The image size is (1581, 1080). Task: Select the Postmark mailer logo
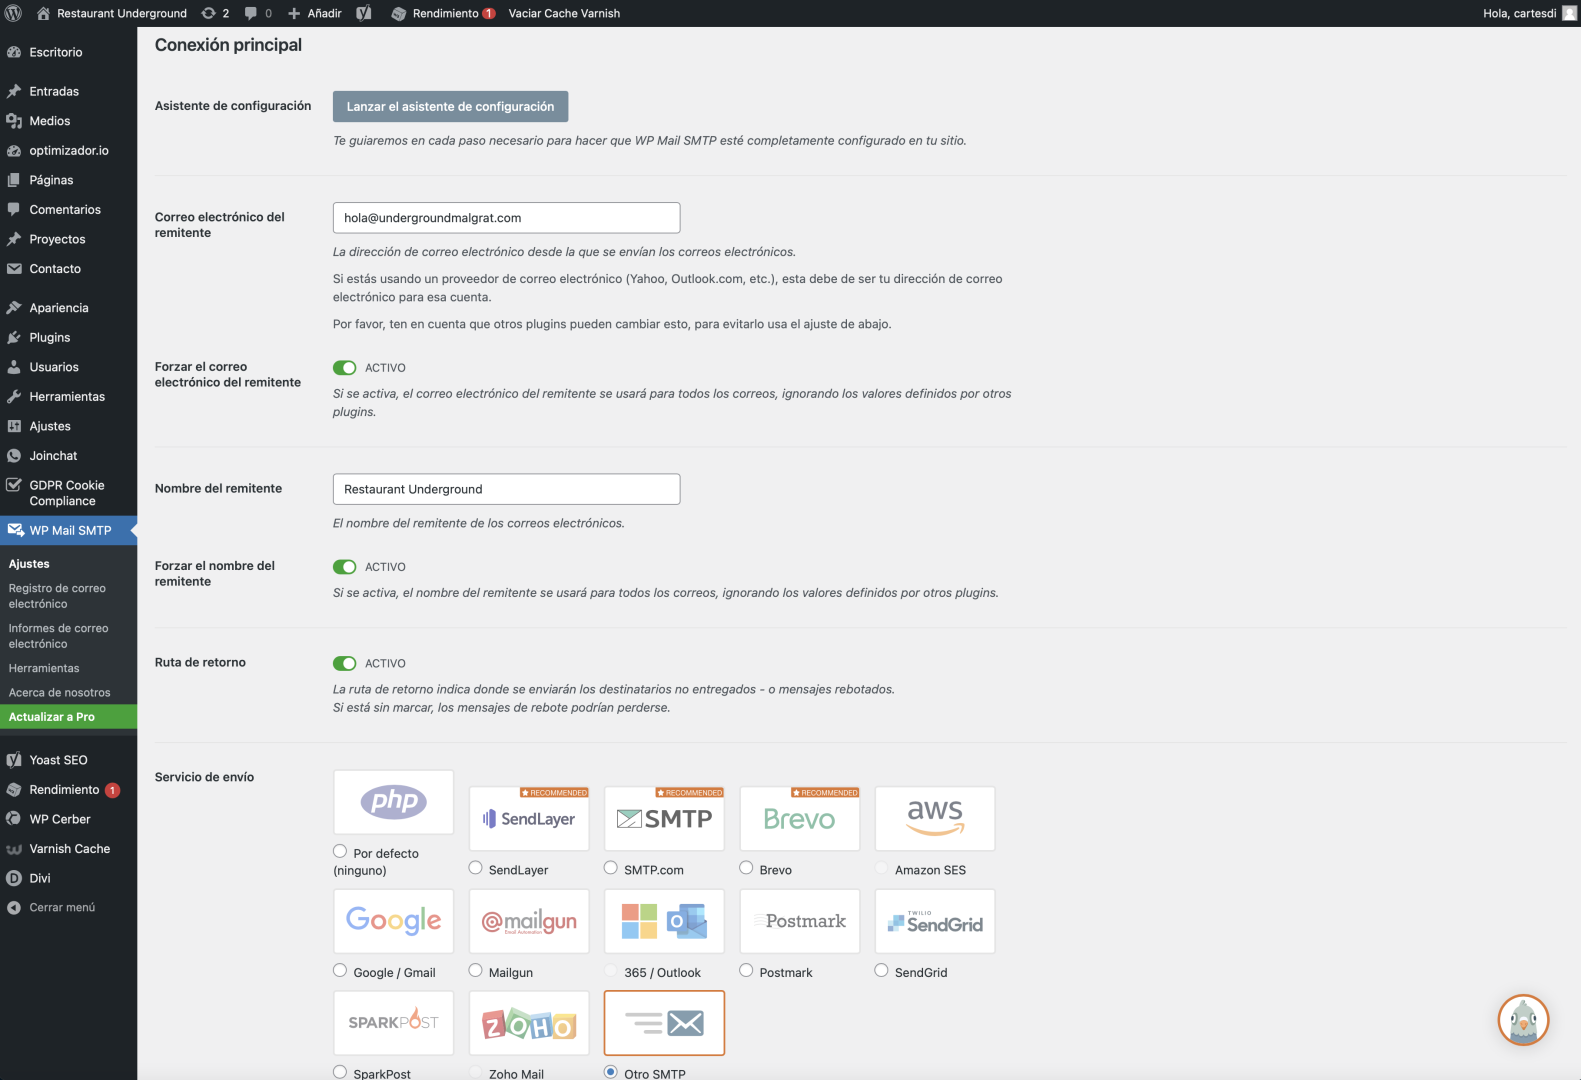pyautogui.click(x=799, y=921)
